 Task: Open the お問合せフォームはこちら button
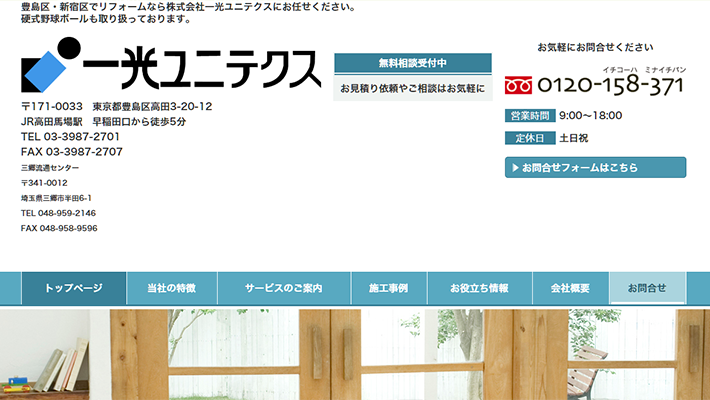[x=595, y=168]
